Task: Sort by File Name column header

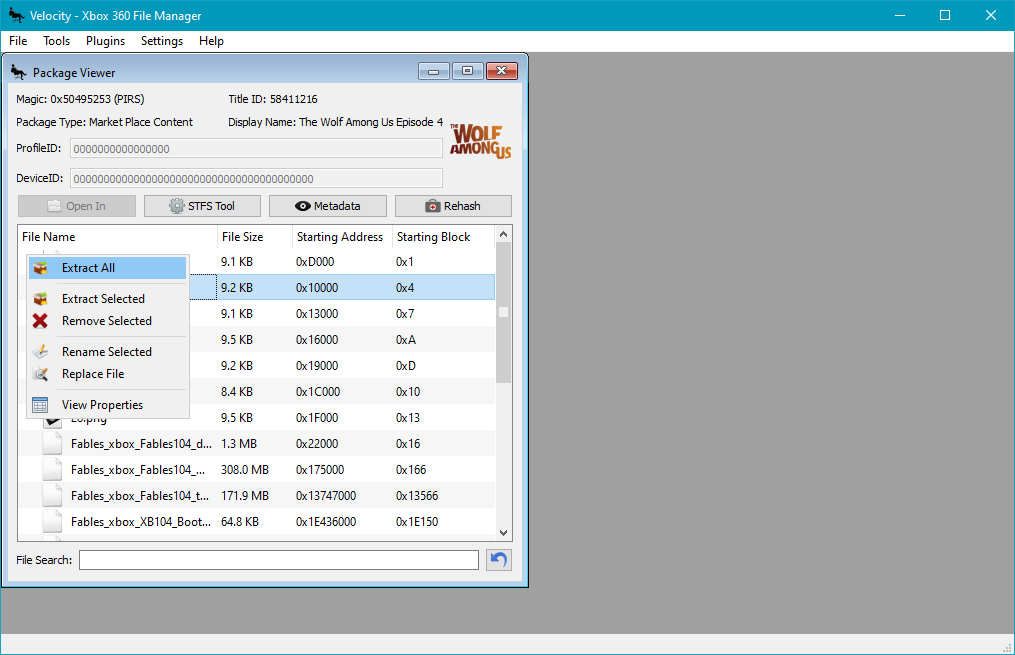Action: point(117,237)
